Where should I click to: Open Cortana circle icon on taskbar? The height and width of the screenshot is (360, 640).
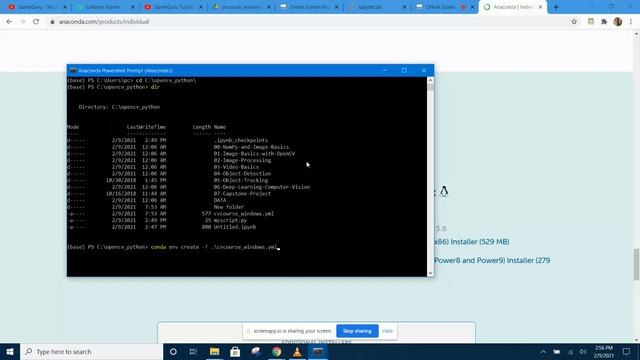[x=173, y=351]
